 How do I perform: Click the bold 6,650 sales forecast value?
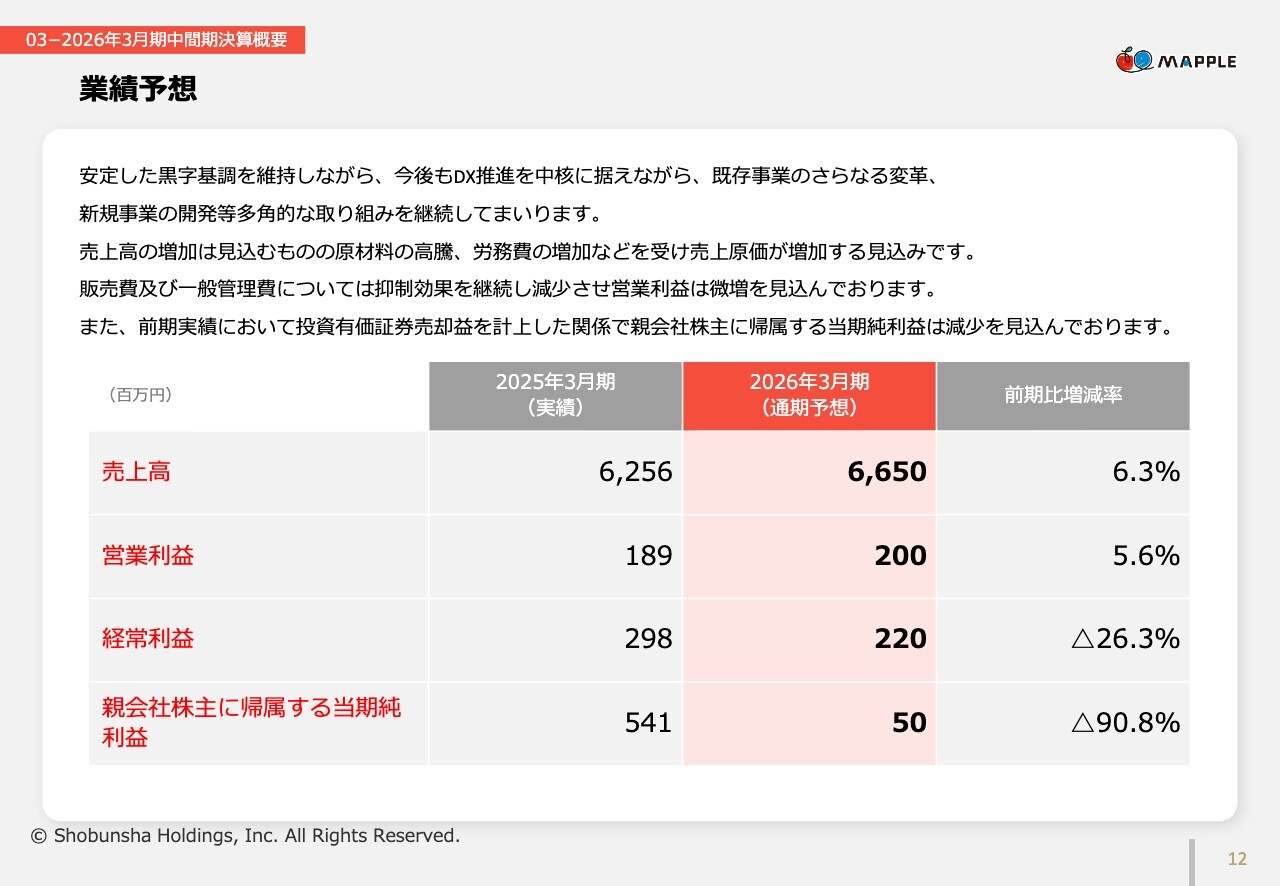(x=886, y=472)
